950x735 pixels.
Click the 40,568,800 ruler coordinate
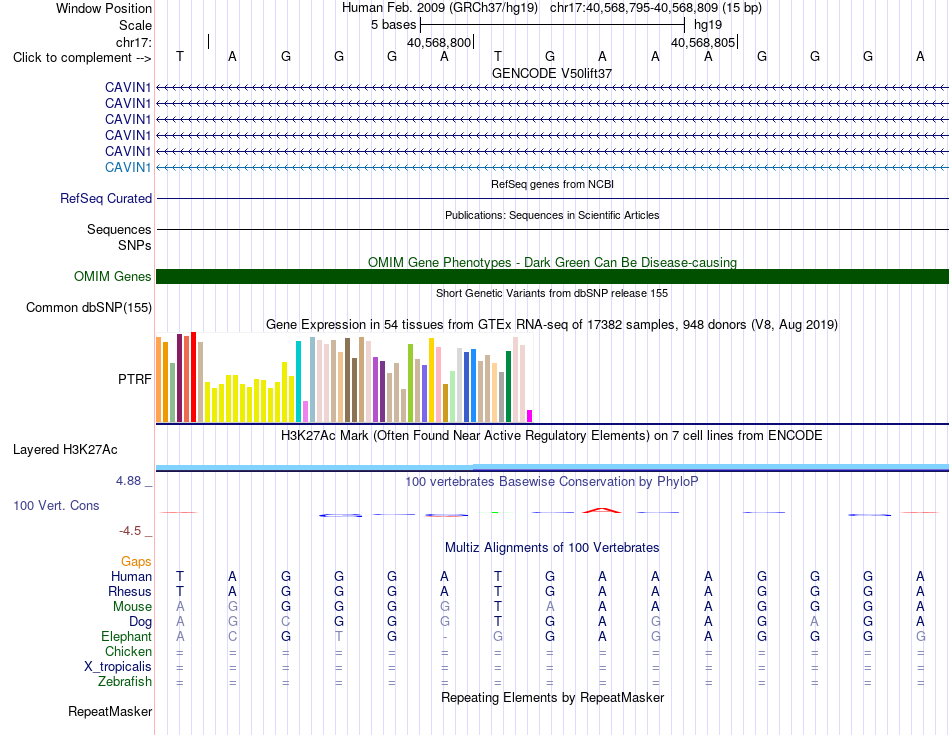coord(439,42)
